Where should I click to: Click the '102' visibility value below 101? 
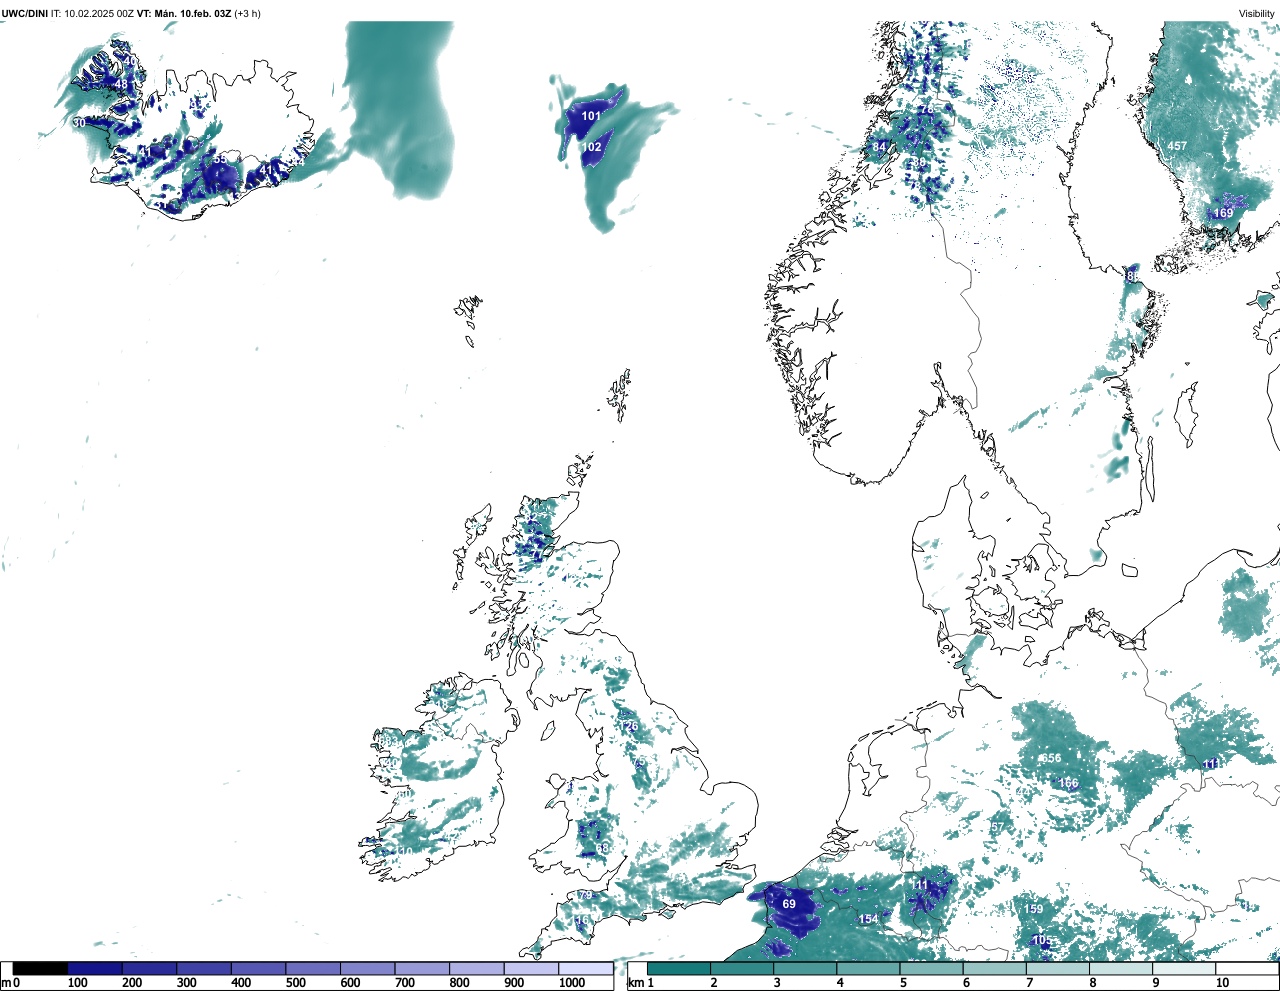click(592, 147)
